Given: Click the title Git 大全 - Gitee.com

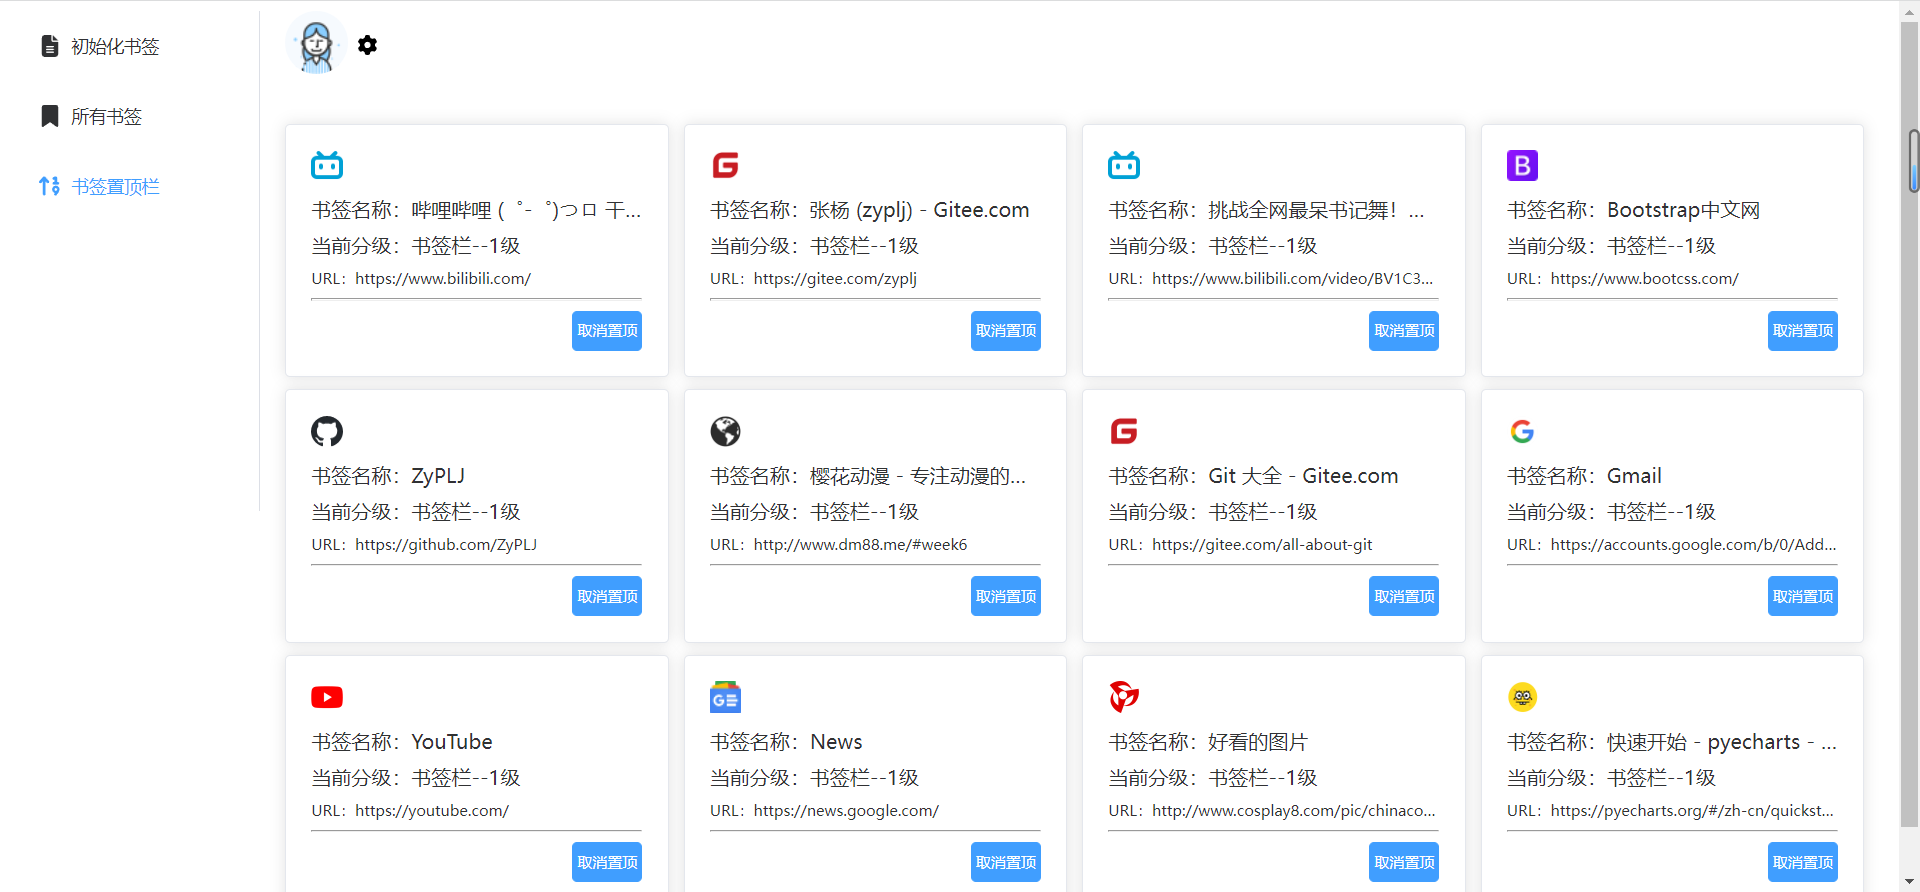Looking at the screenshot, I should (x=1303, y=476).
